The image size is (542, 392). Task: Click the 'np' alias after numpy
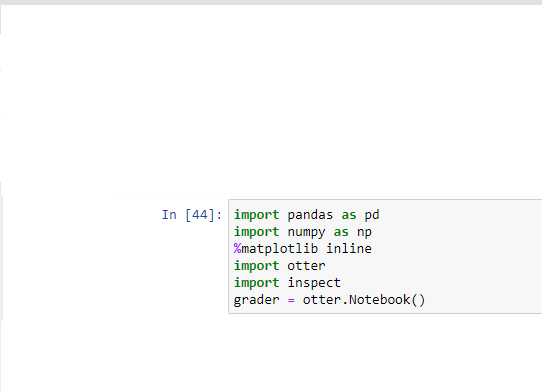364,232
